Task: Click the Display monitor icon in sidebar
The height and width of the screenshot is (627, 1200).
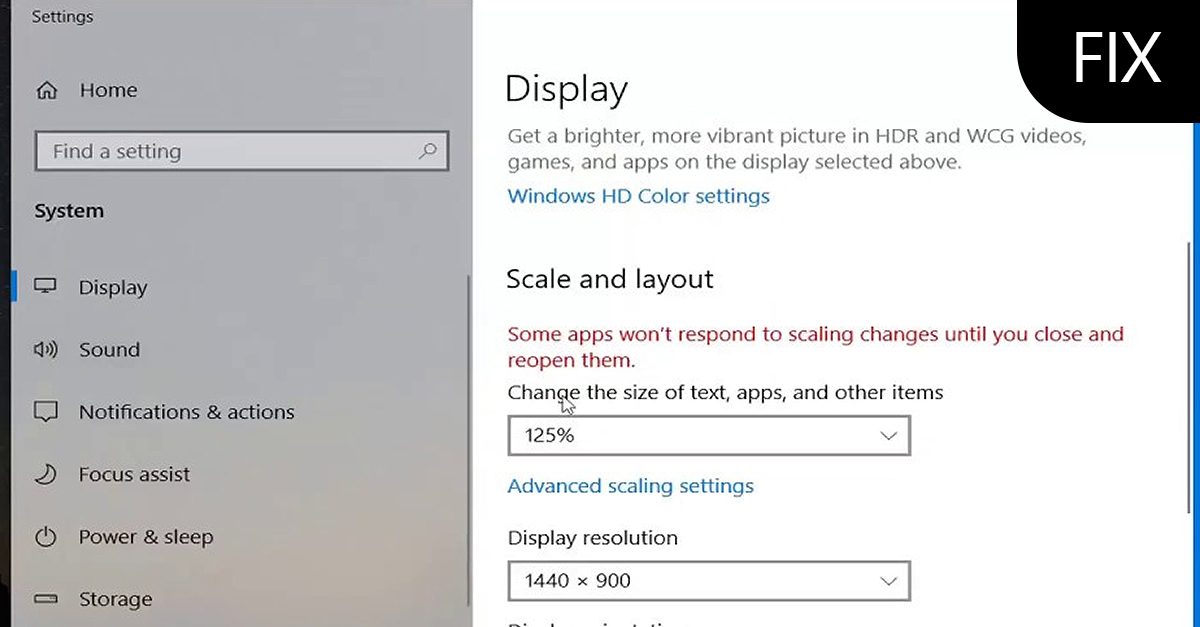Action: pos(46,286)
